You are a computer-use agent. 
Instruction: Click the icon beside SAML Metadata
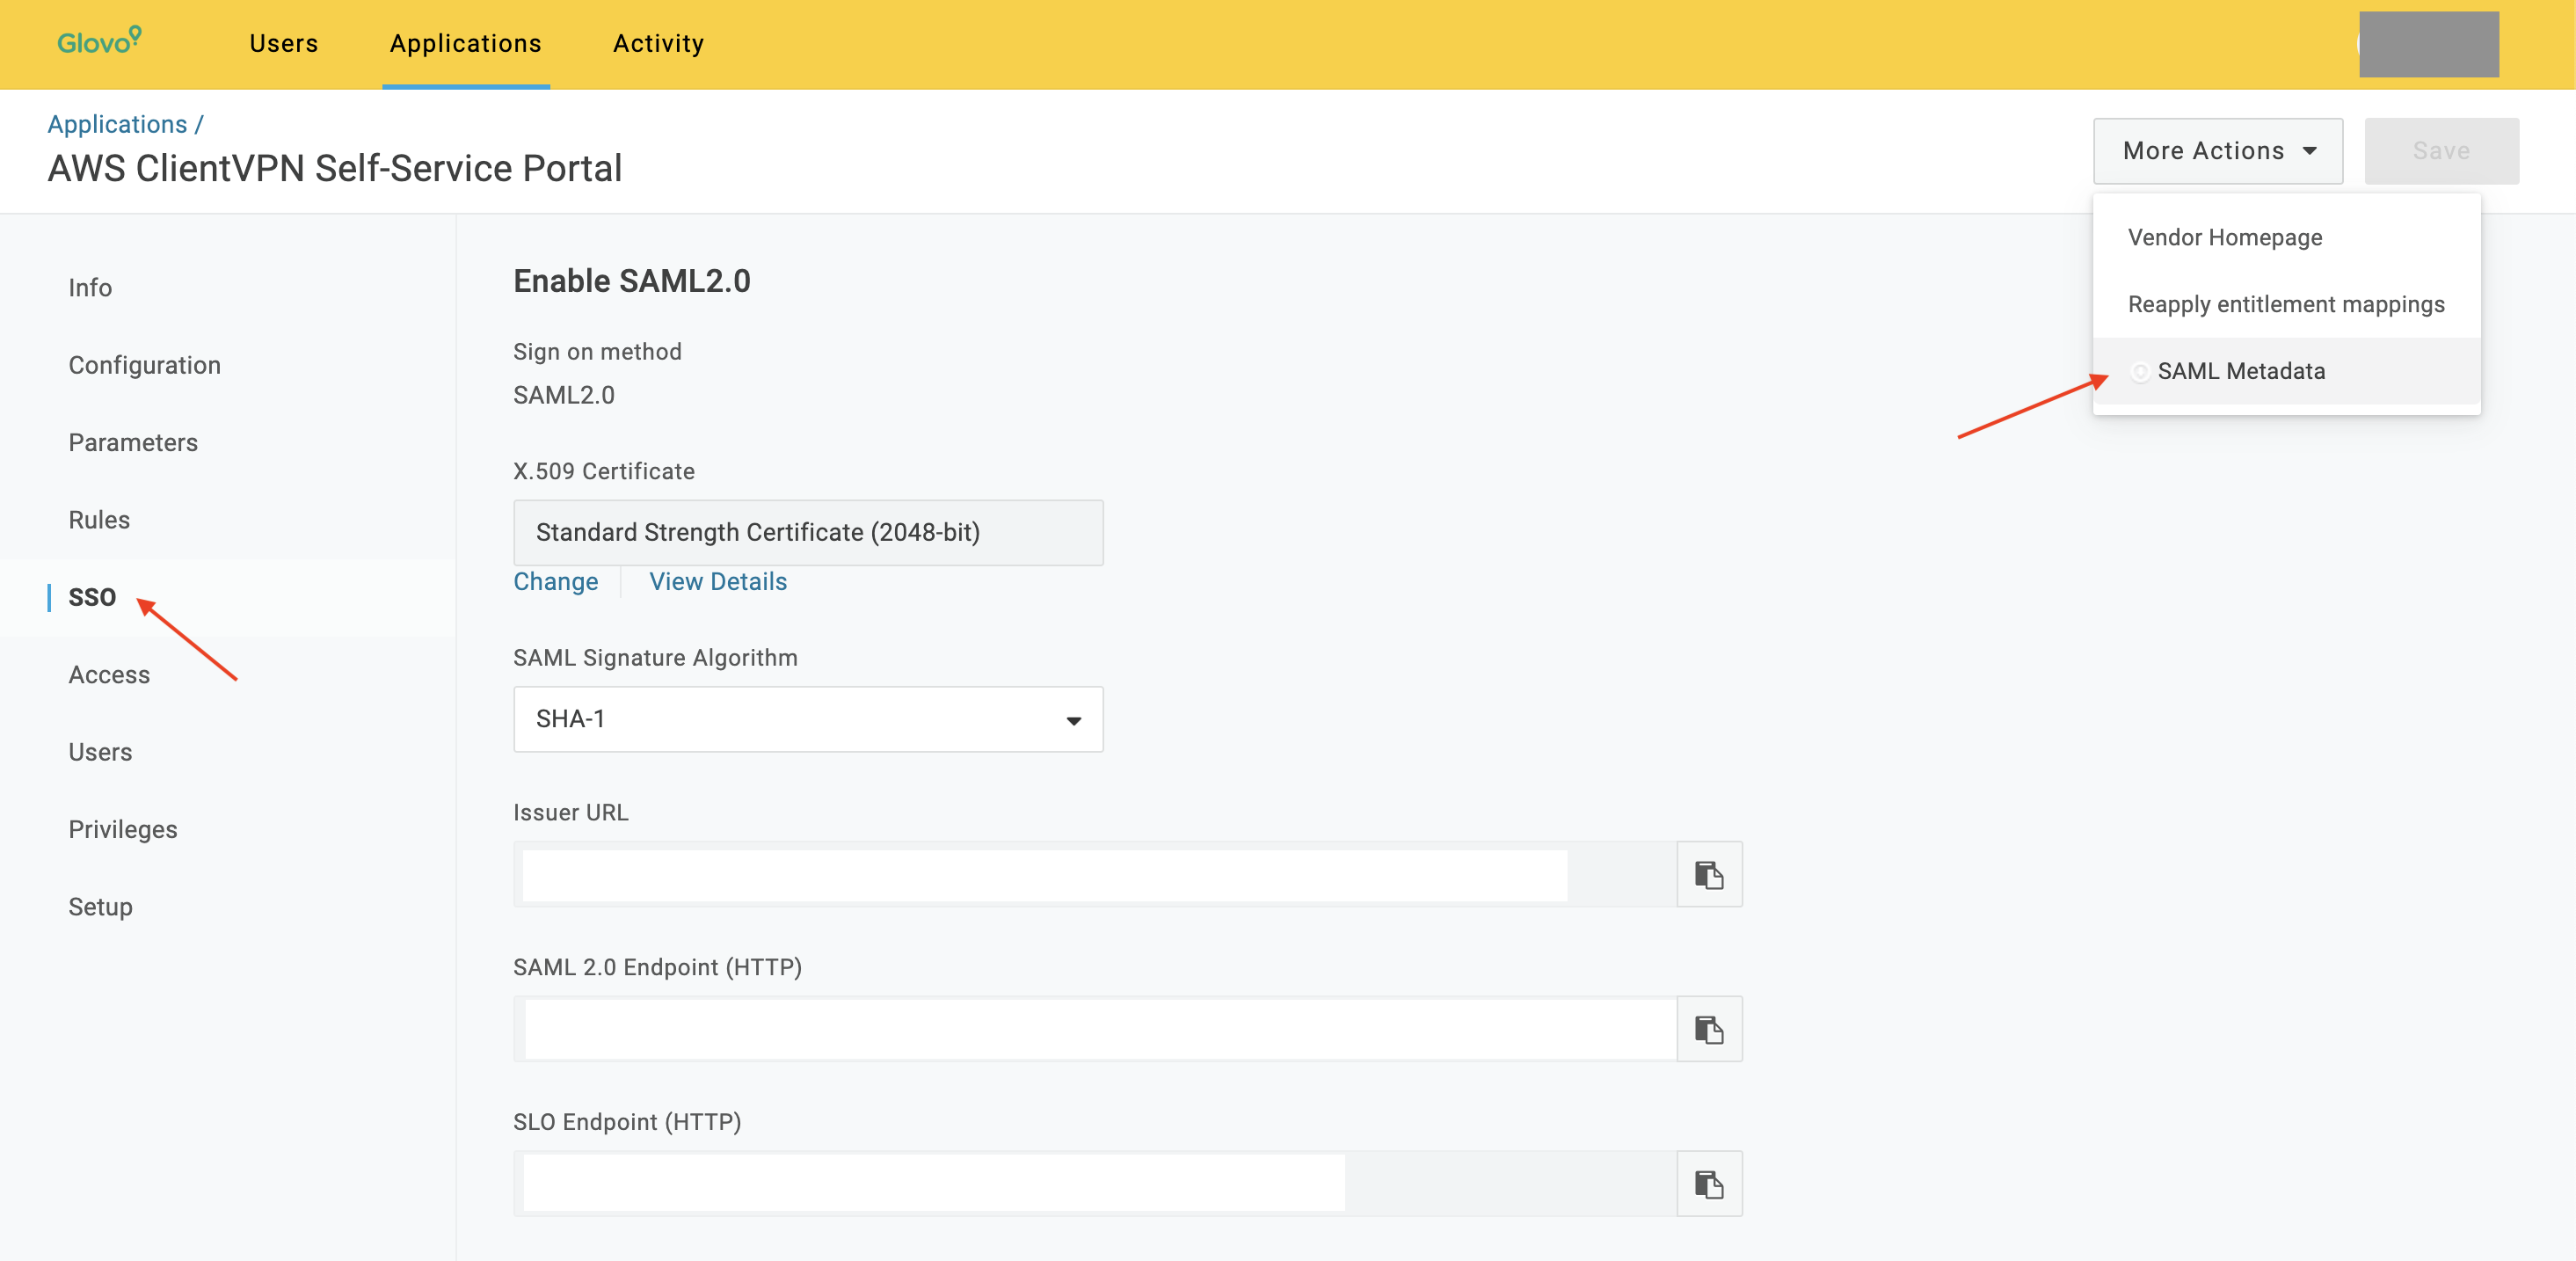pos(2139,371)
